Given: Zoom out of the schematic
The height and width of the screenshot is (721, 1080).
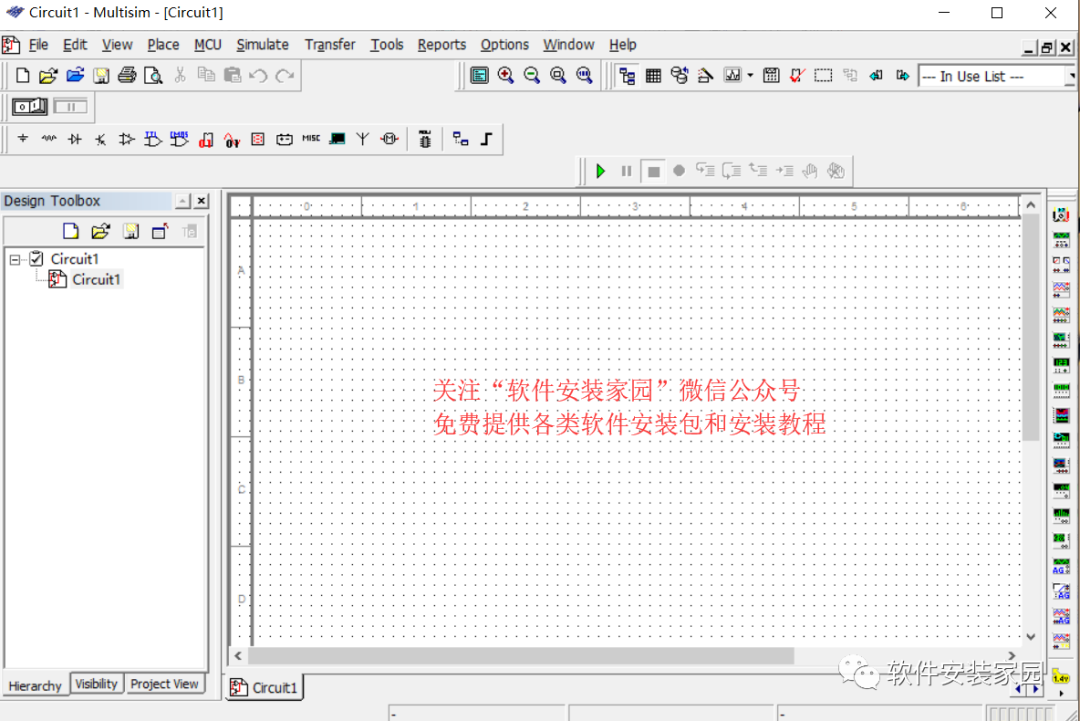Looking at the screenshot, I should click(x=532, y=75).
